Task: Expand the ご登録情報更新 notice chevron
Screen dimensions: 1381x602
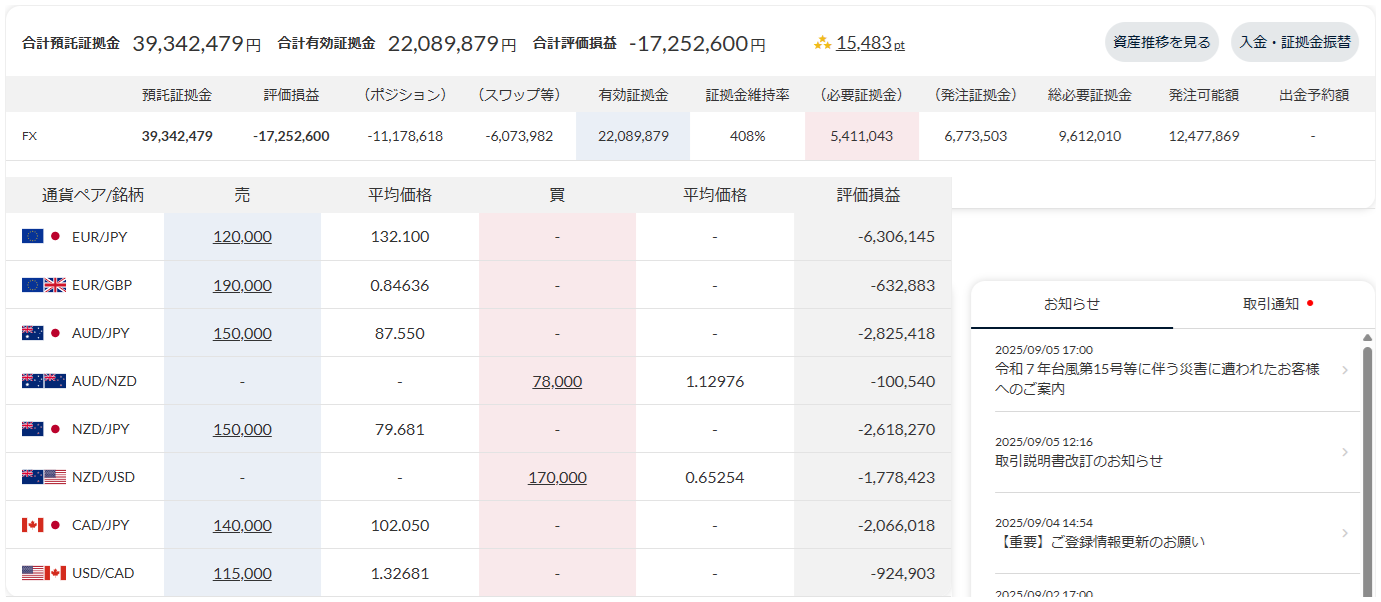Action: pos(1345,533)
